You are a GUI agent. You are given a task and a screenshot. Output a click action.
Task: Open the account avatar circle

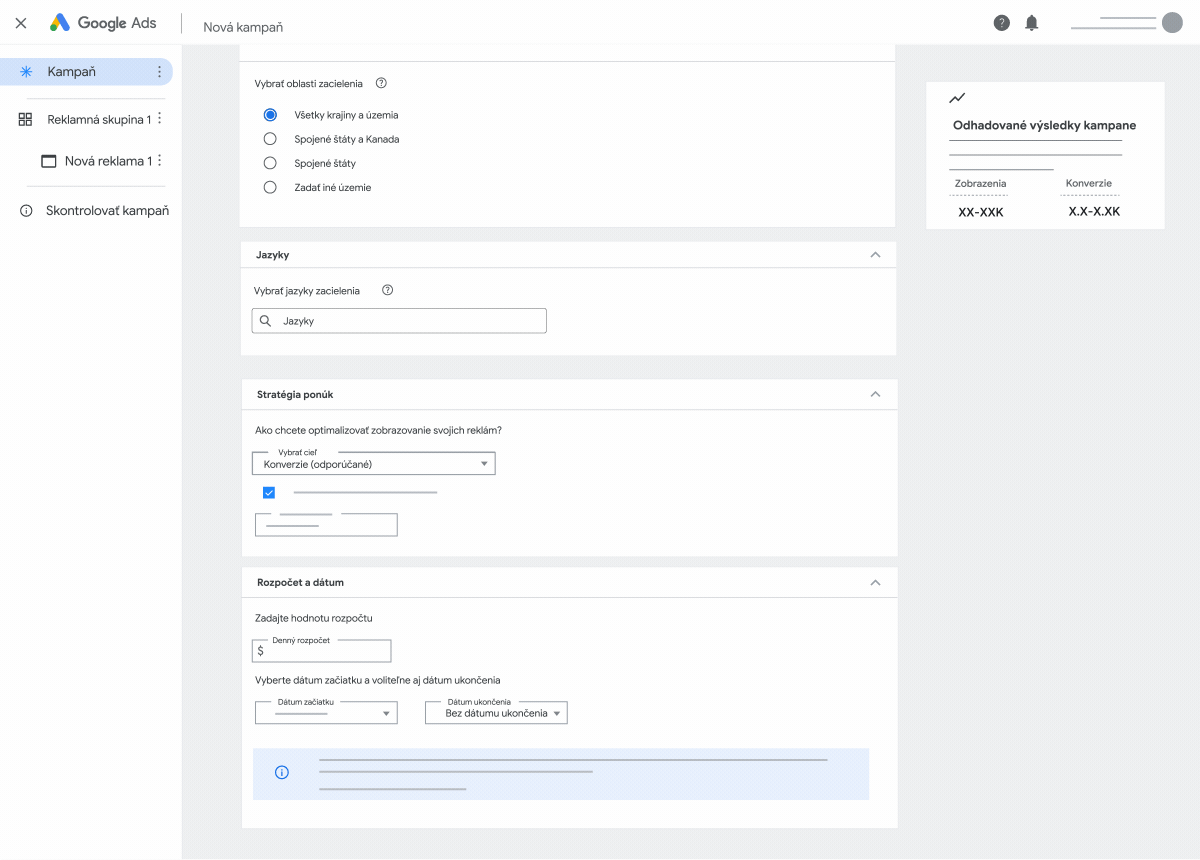point(1172,23)
